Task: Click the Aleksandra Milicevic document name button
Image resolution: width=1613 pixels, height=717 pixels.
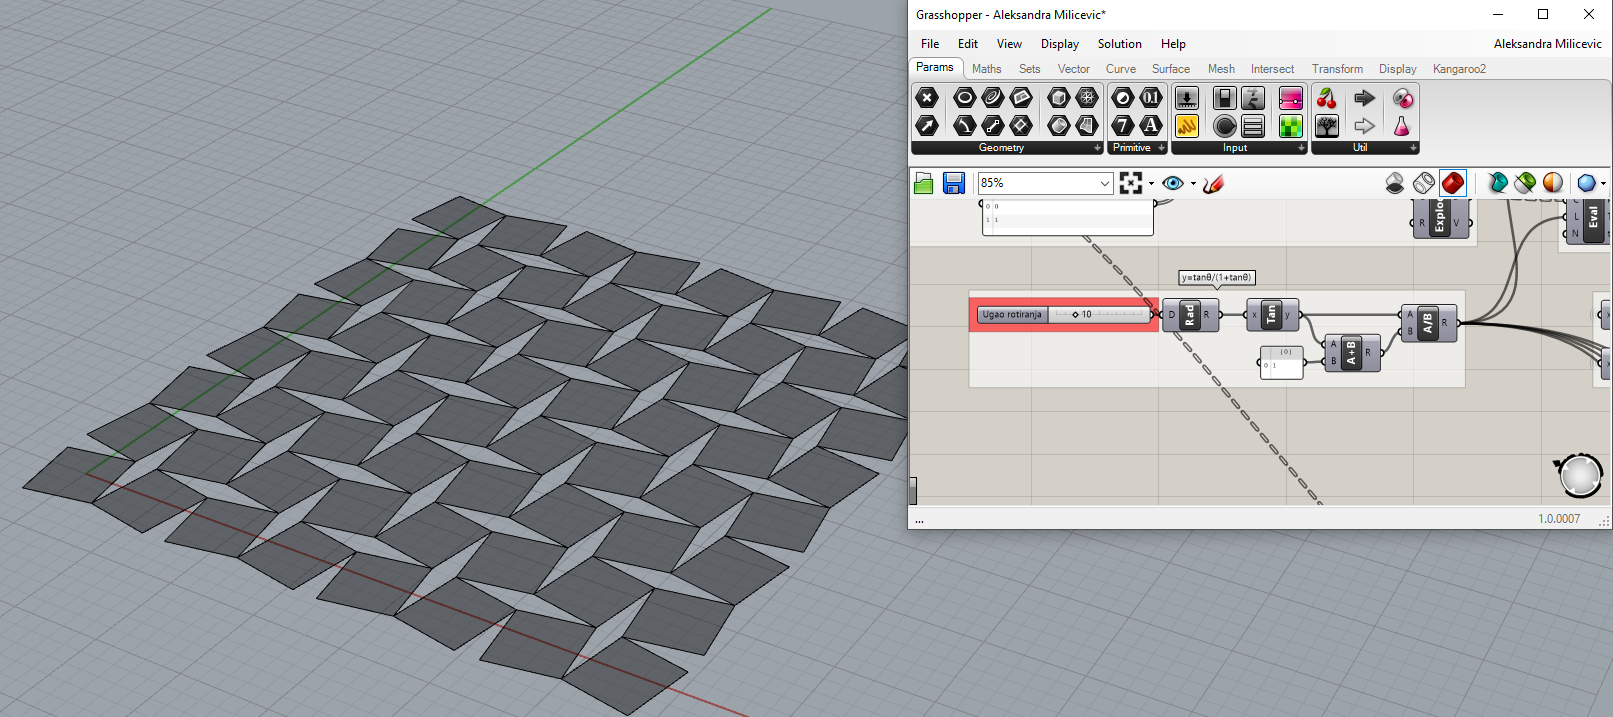Action: pos(1547,44)
